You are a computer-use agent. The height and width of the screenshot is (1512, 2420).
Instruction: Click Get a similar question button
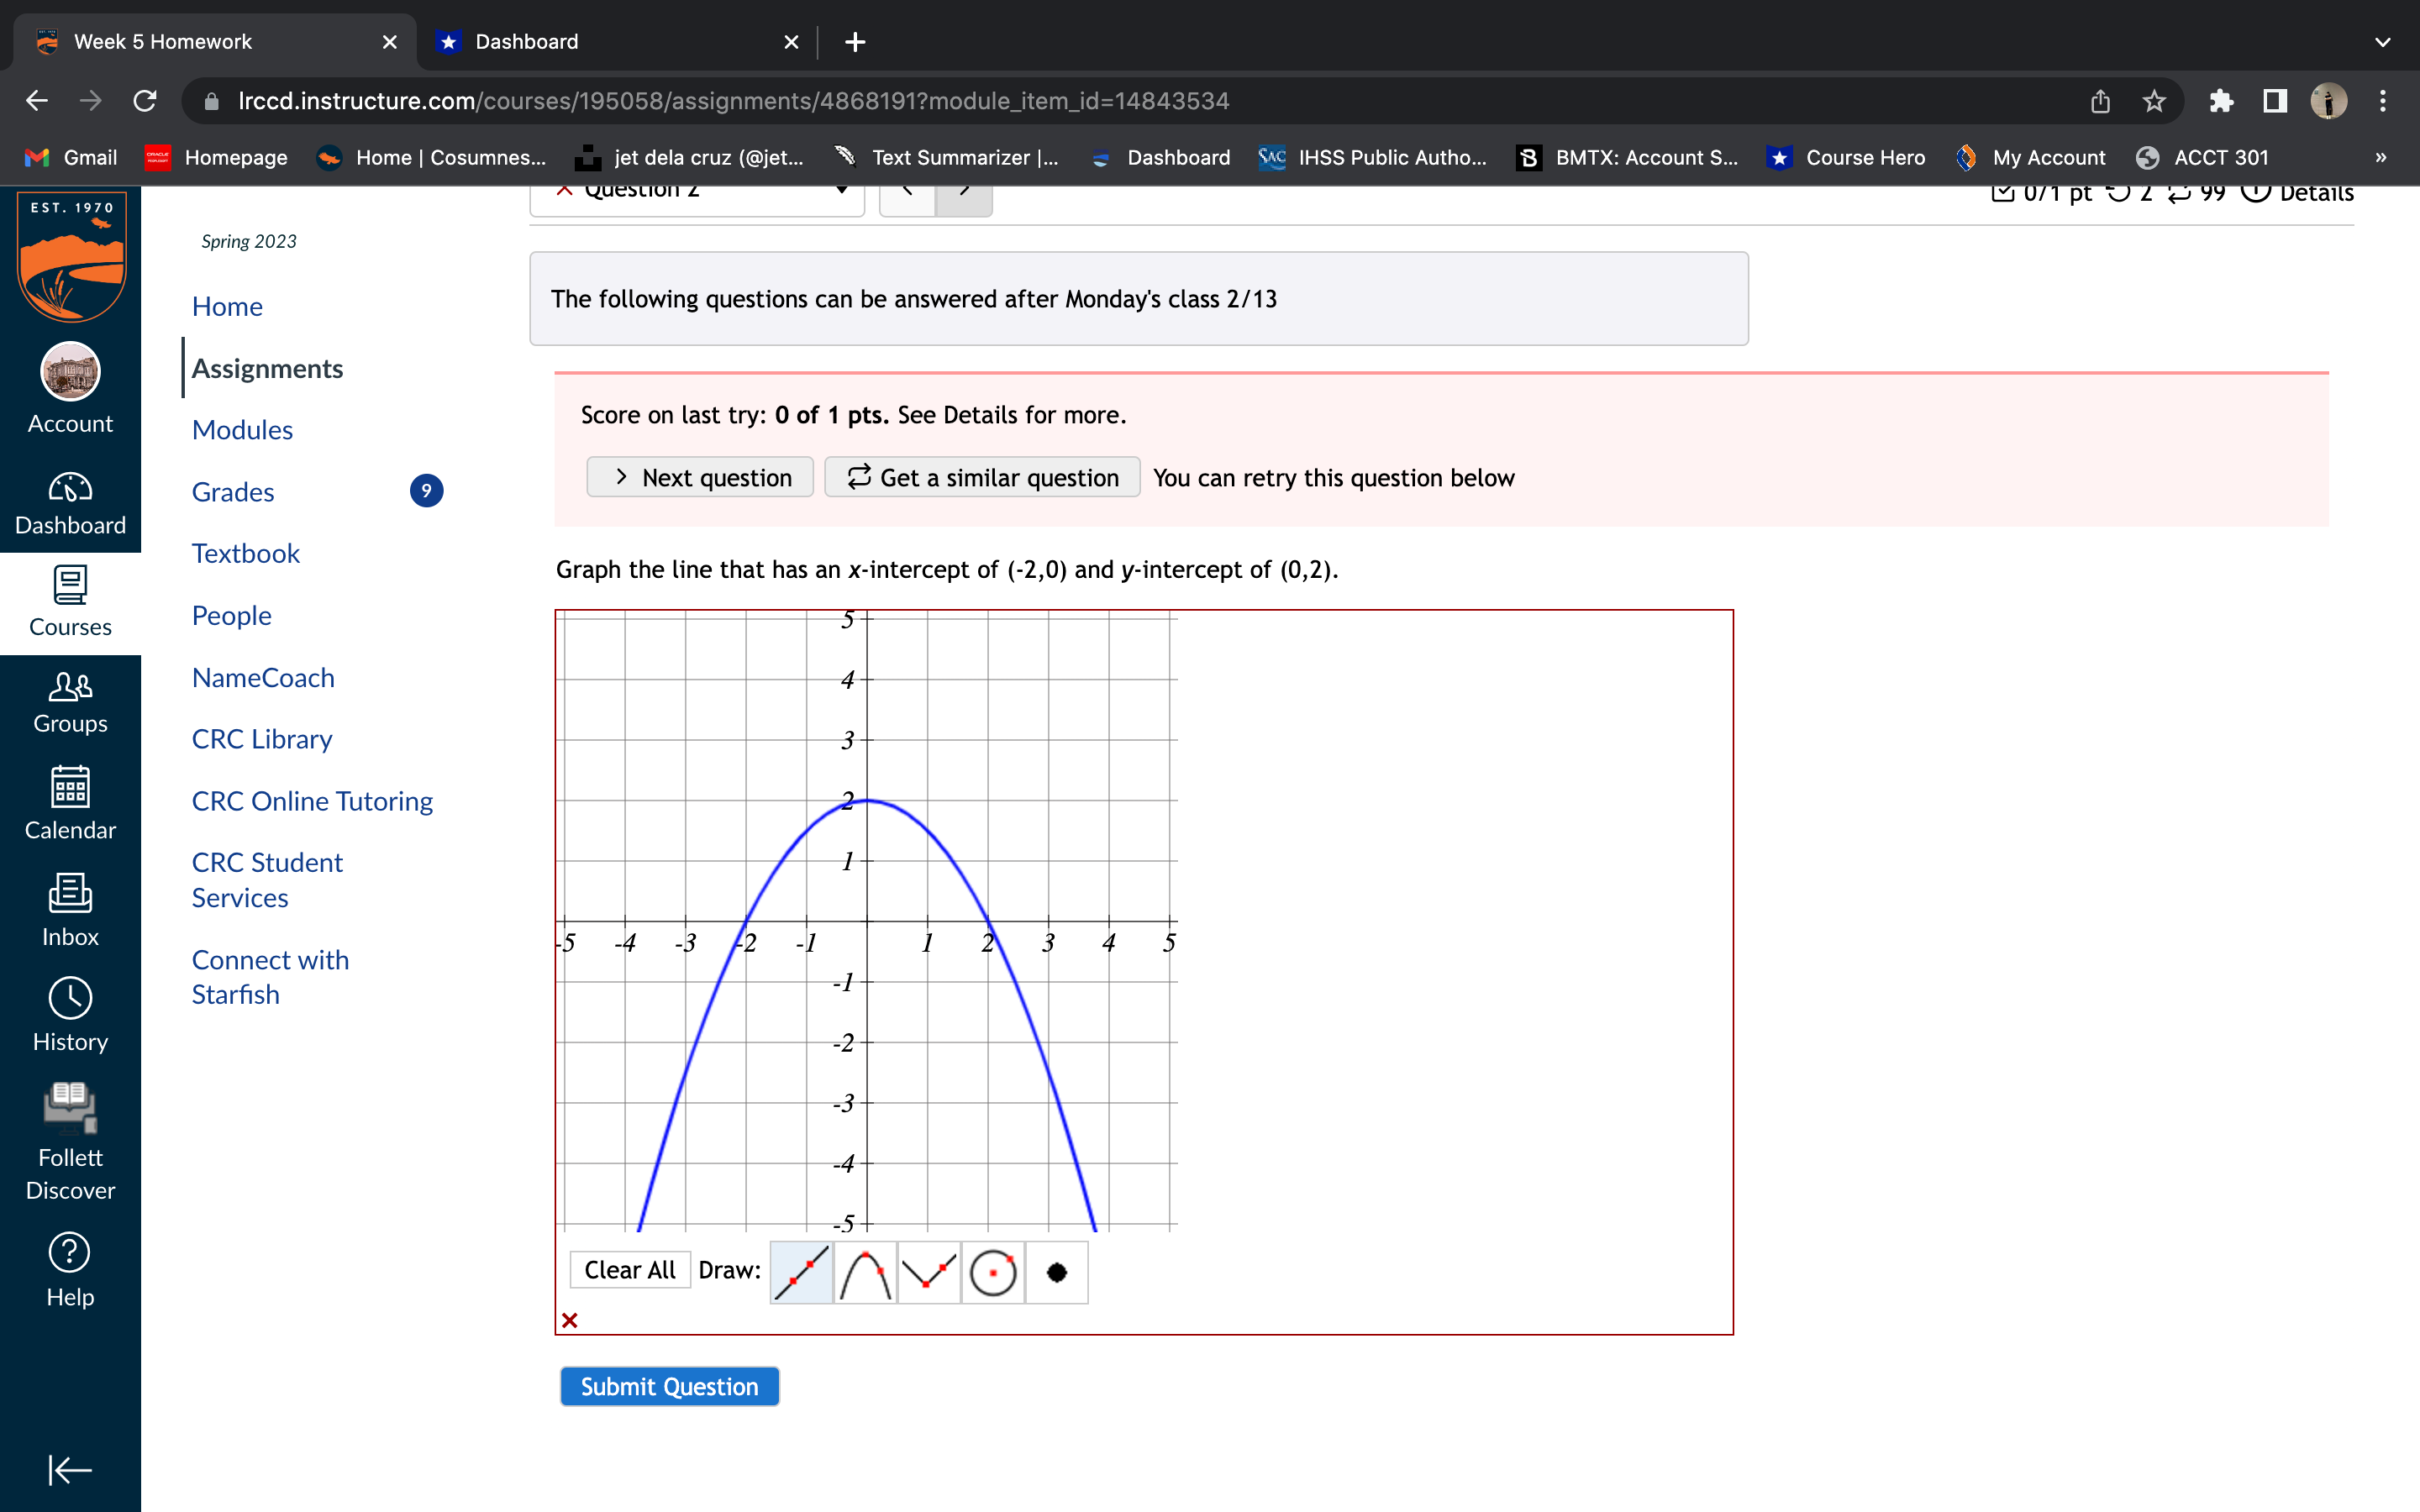[x=982, y=478]
